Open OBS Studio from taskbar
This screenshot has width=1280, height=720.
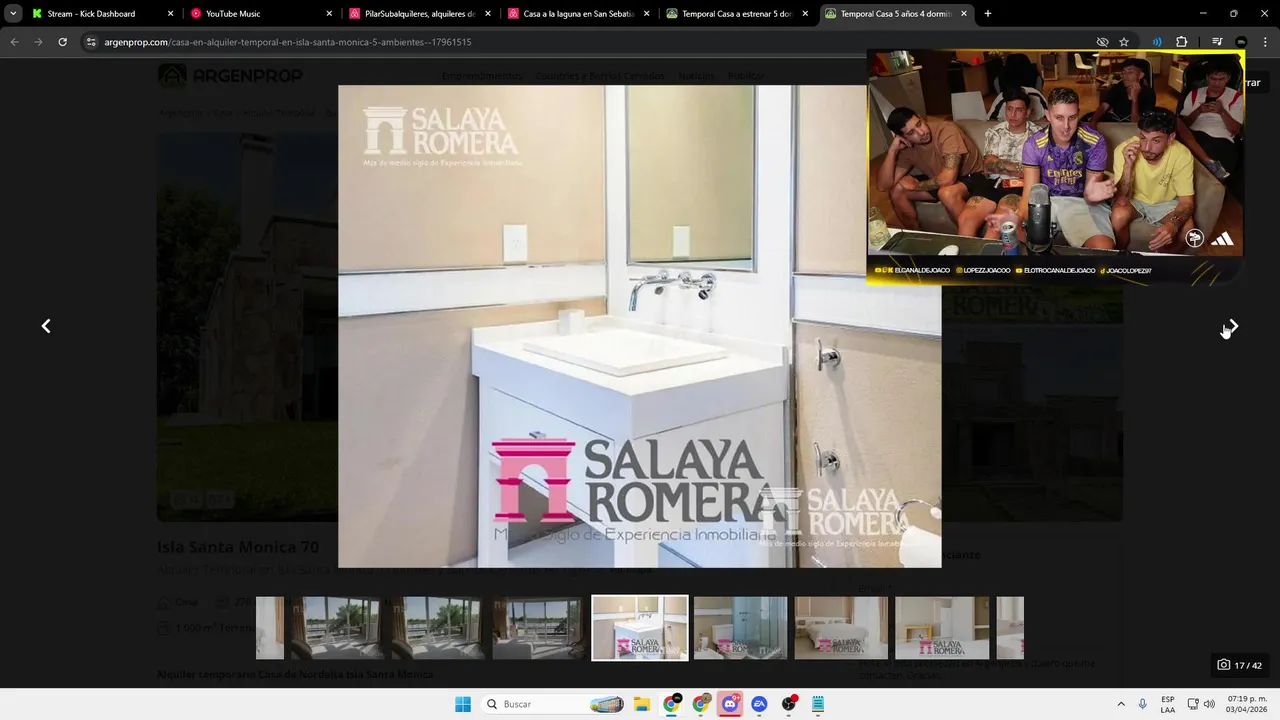(x=789, y=704)
